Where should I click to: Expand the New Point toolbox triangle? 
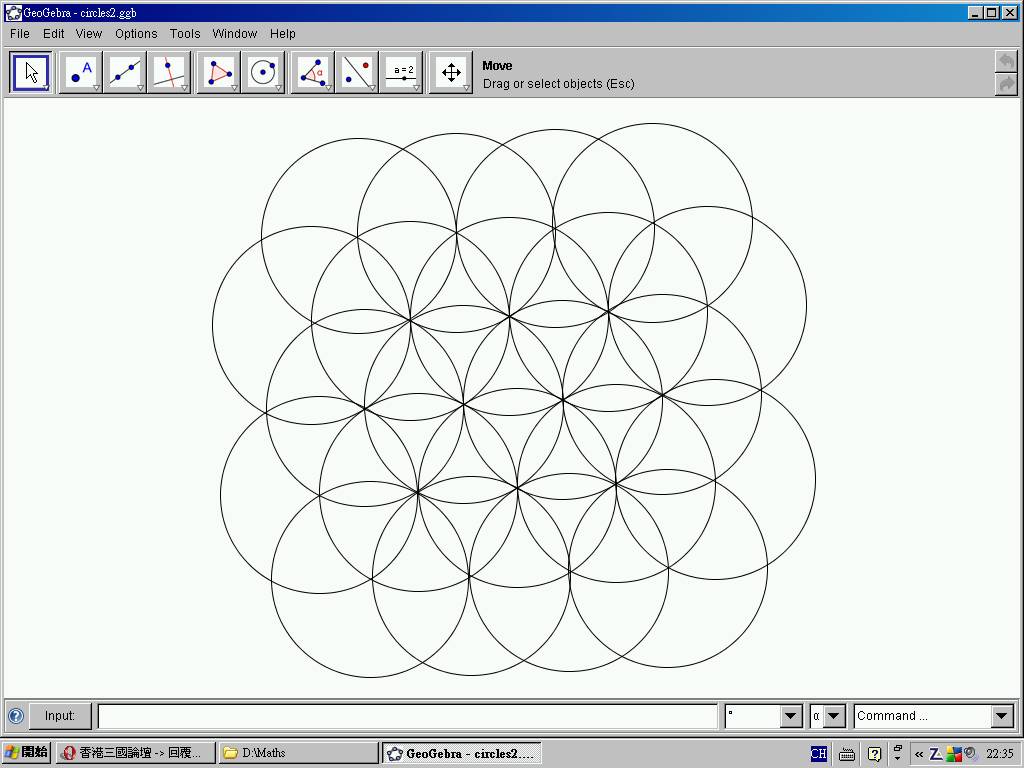point(96,88)
